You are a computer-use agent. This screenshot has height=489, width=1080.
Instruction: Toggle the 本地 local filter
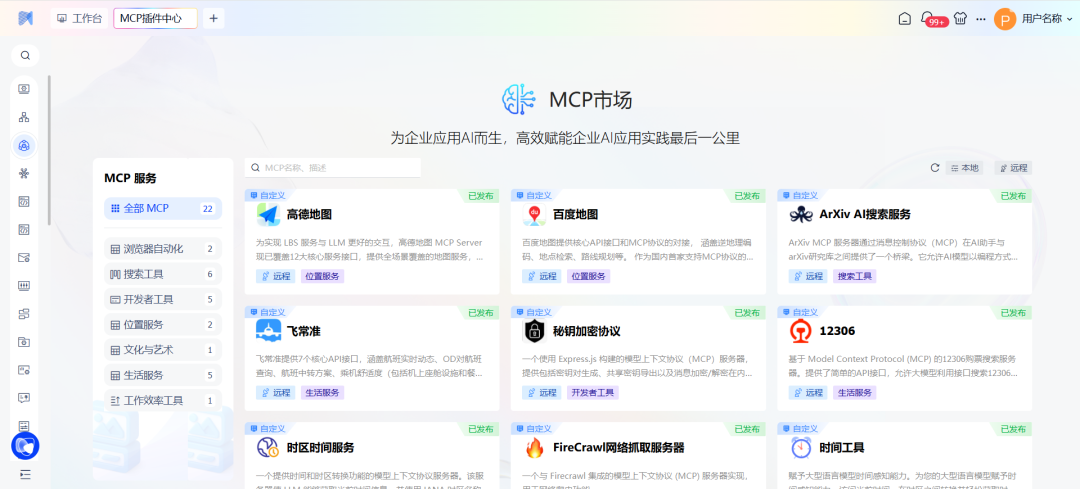(x=964, y=168)
